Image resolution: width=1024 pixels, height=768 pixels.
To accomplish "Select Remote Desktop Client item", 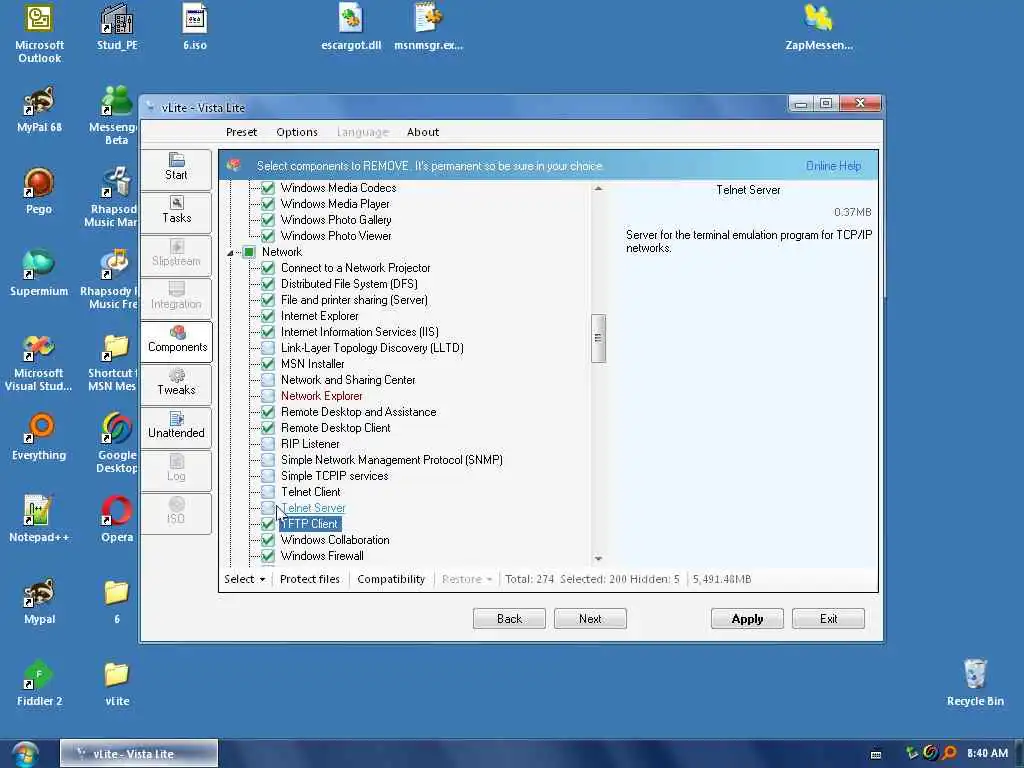I will [x=336, y=428].
